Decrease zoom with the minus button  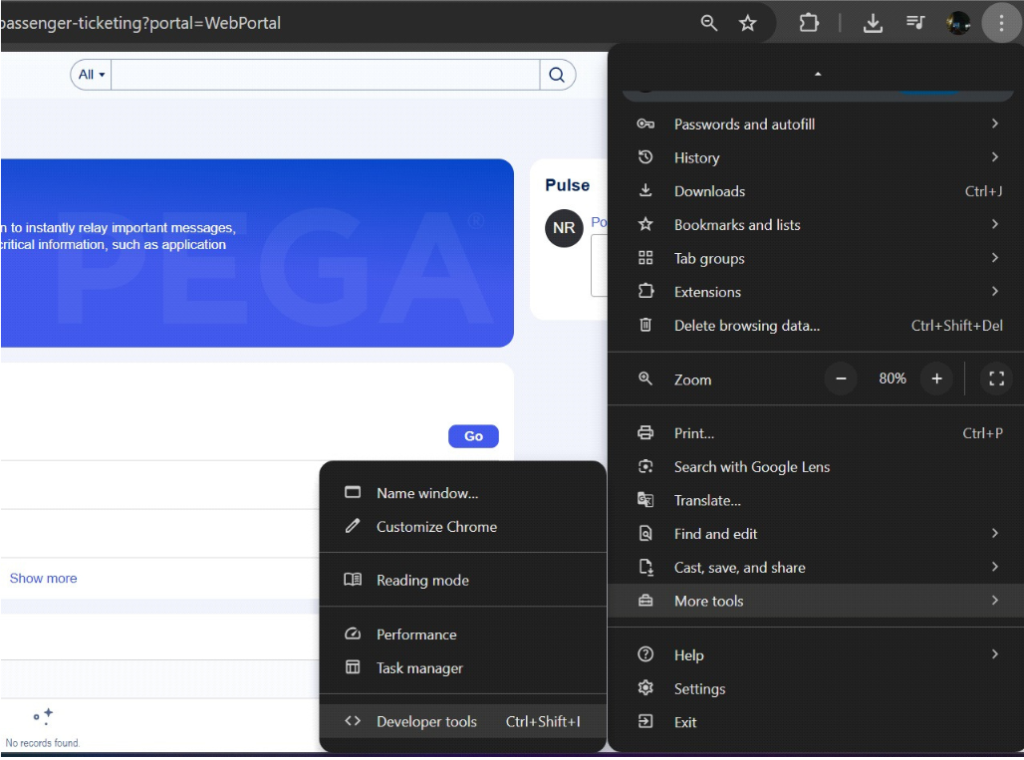(x=841, y=378)
